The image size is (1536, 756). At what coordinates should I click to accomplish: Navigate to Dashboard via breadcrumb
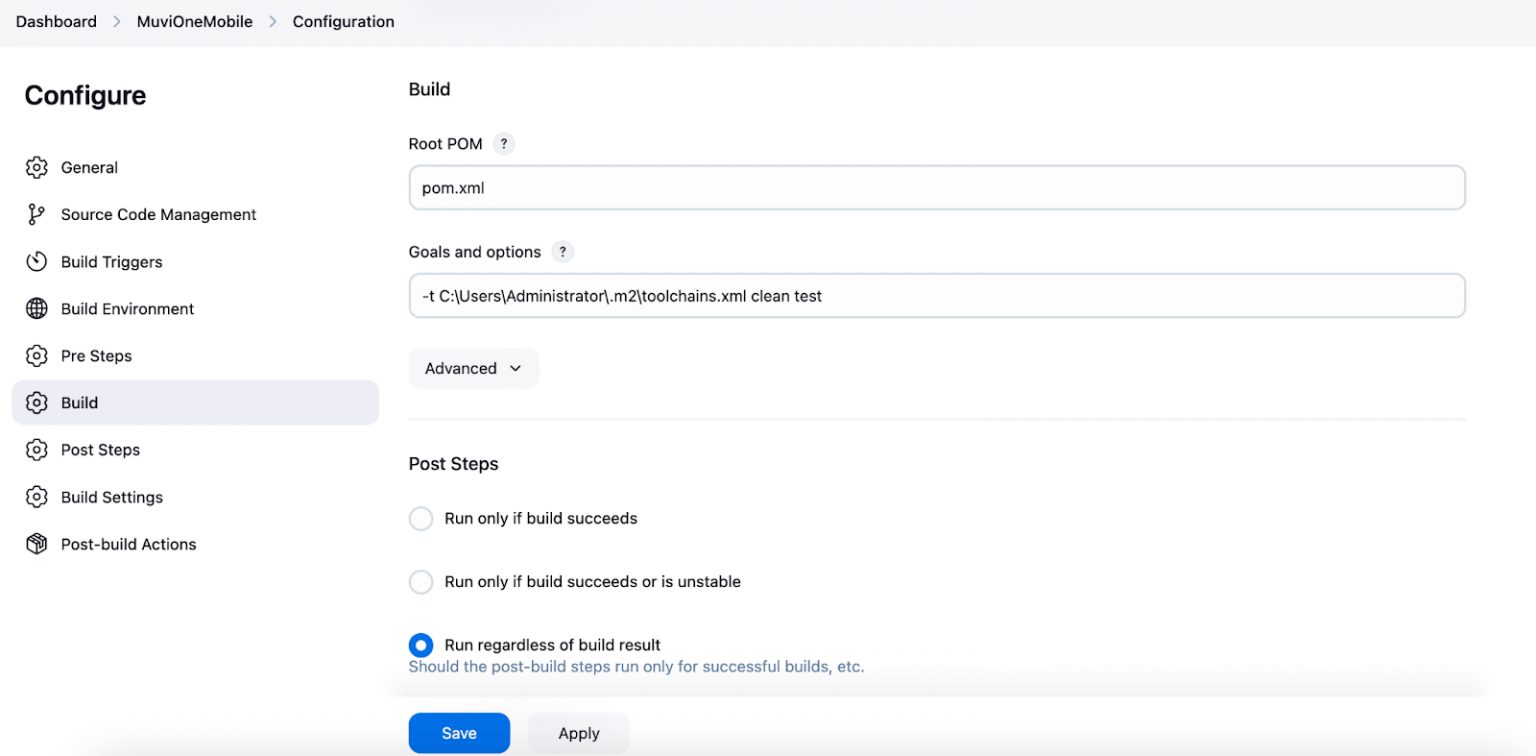[56, 21]
